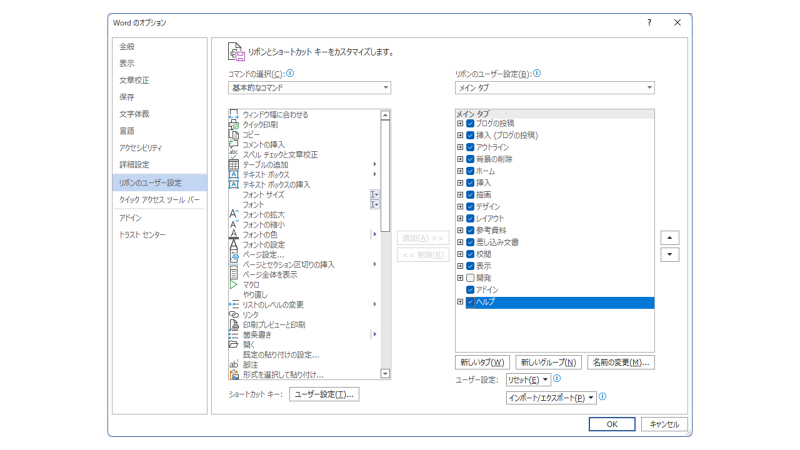The width and height of the screenshot is (800, 450).
Task: Select the フォントの色 icon
Action: 233,235
